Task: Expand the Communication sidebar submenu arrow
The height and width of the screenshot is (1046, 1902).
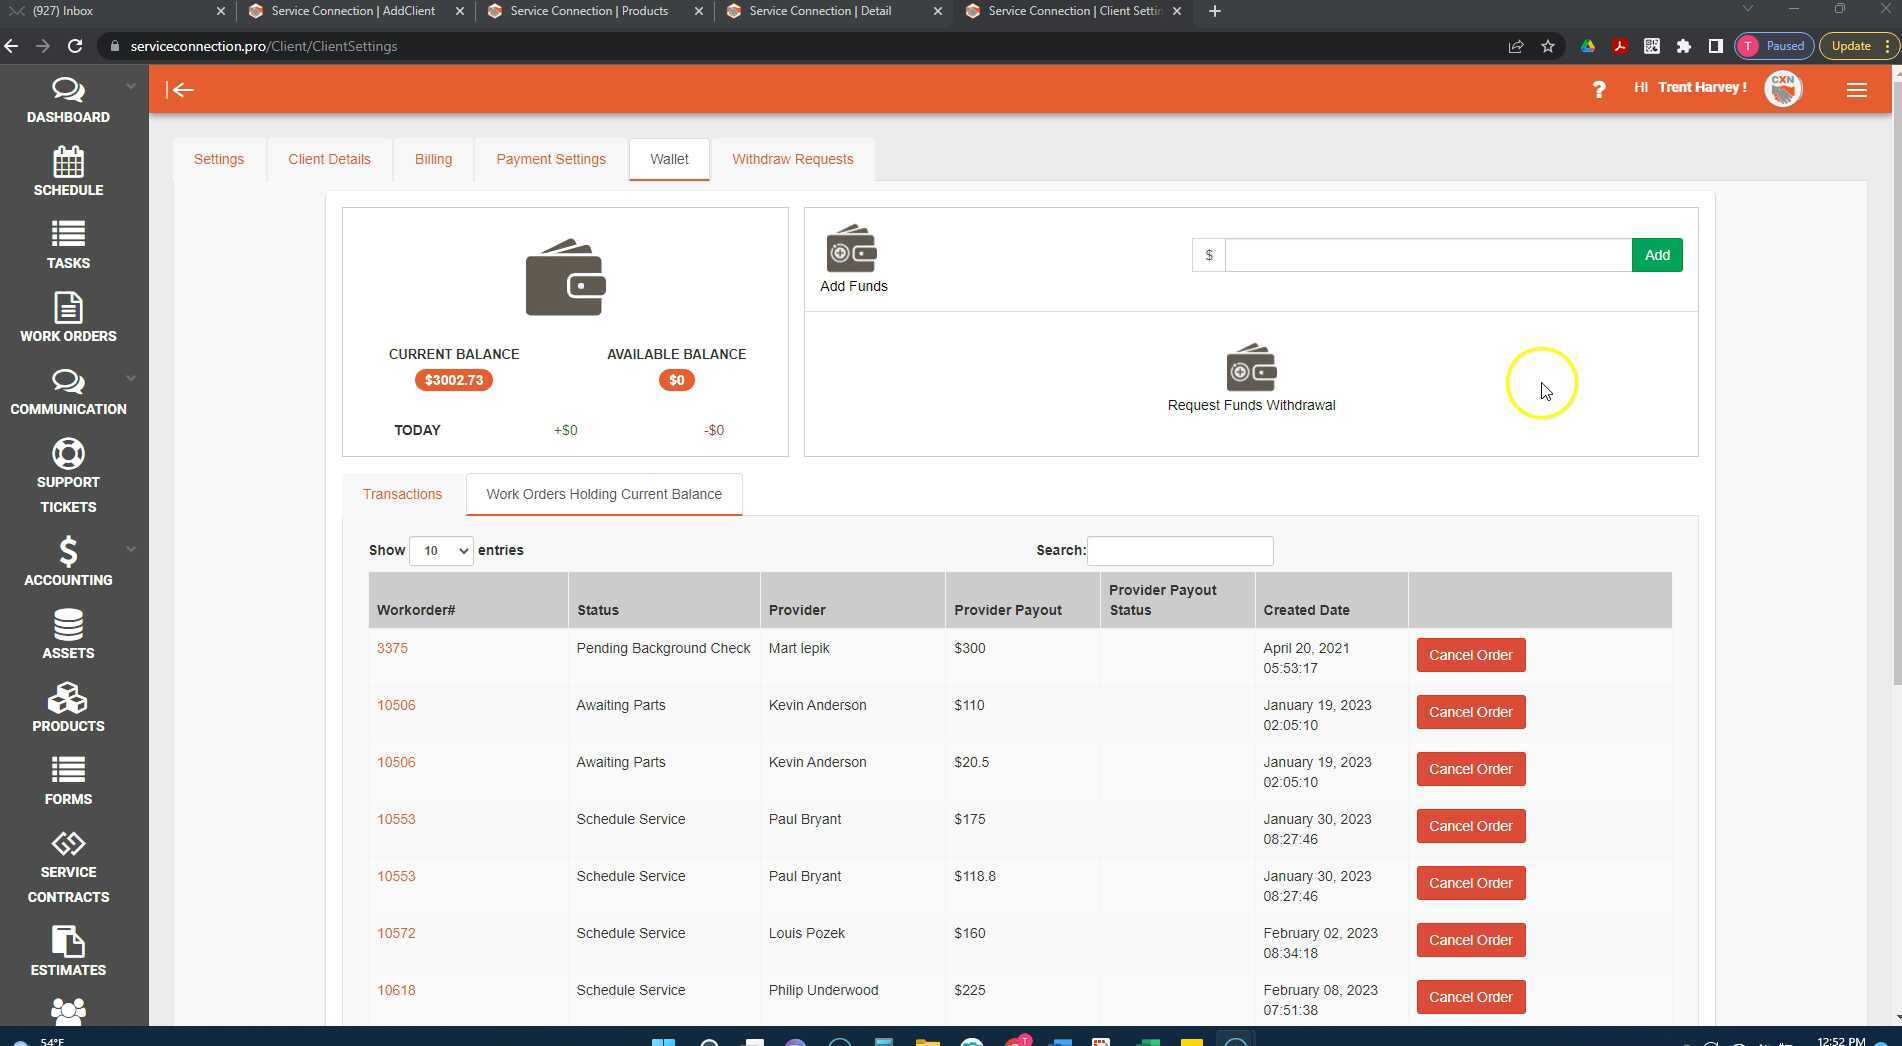Action: 130,378
